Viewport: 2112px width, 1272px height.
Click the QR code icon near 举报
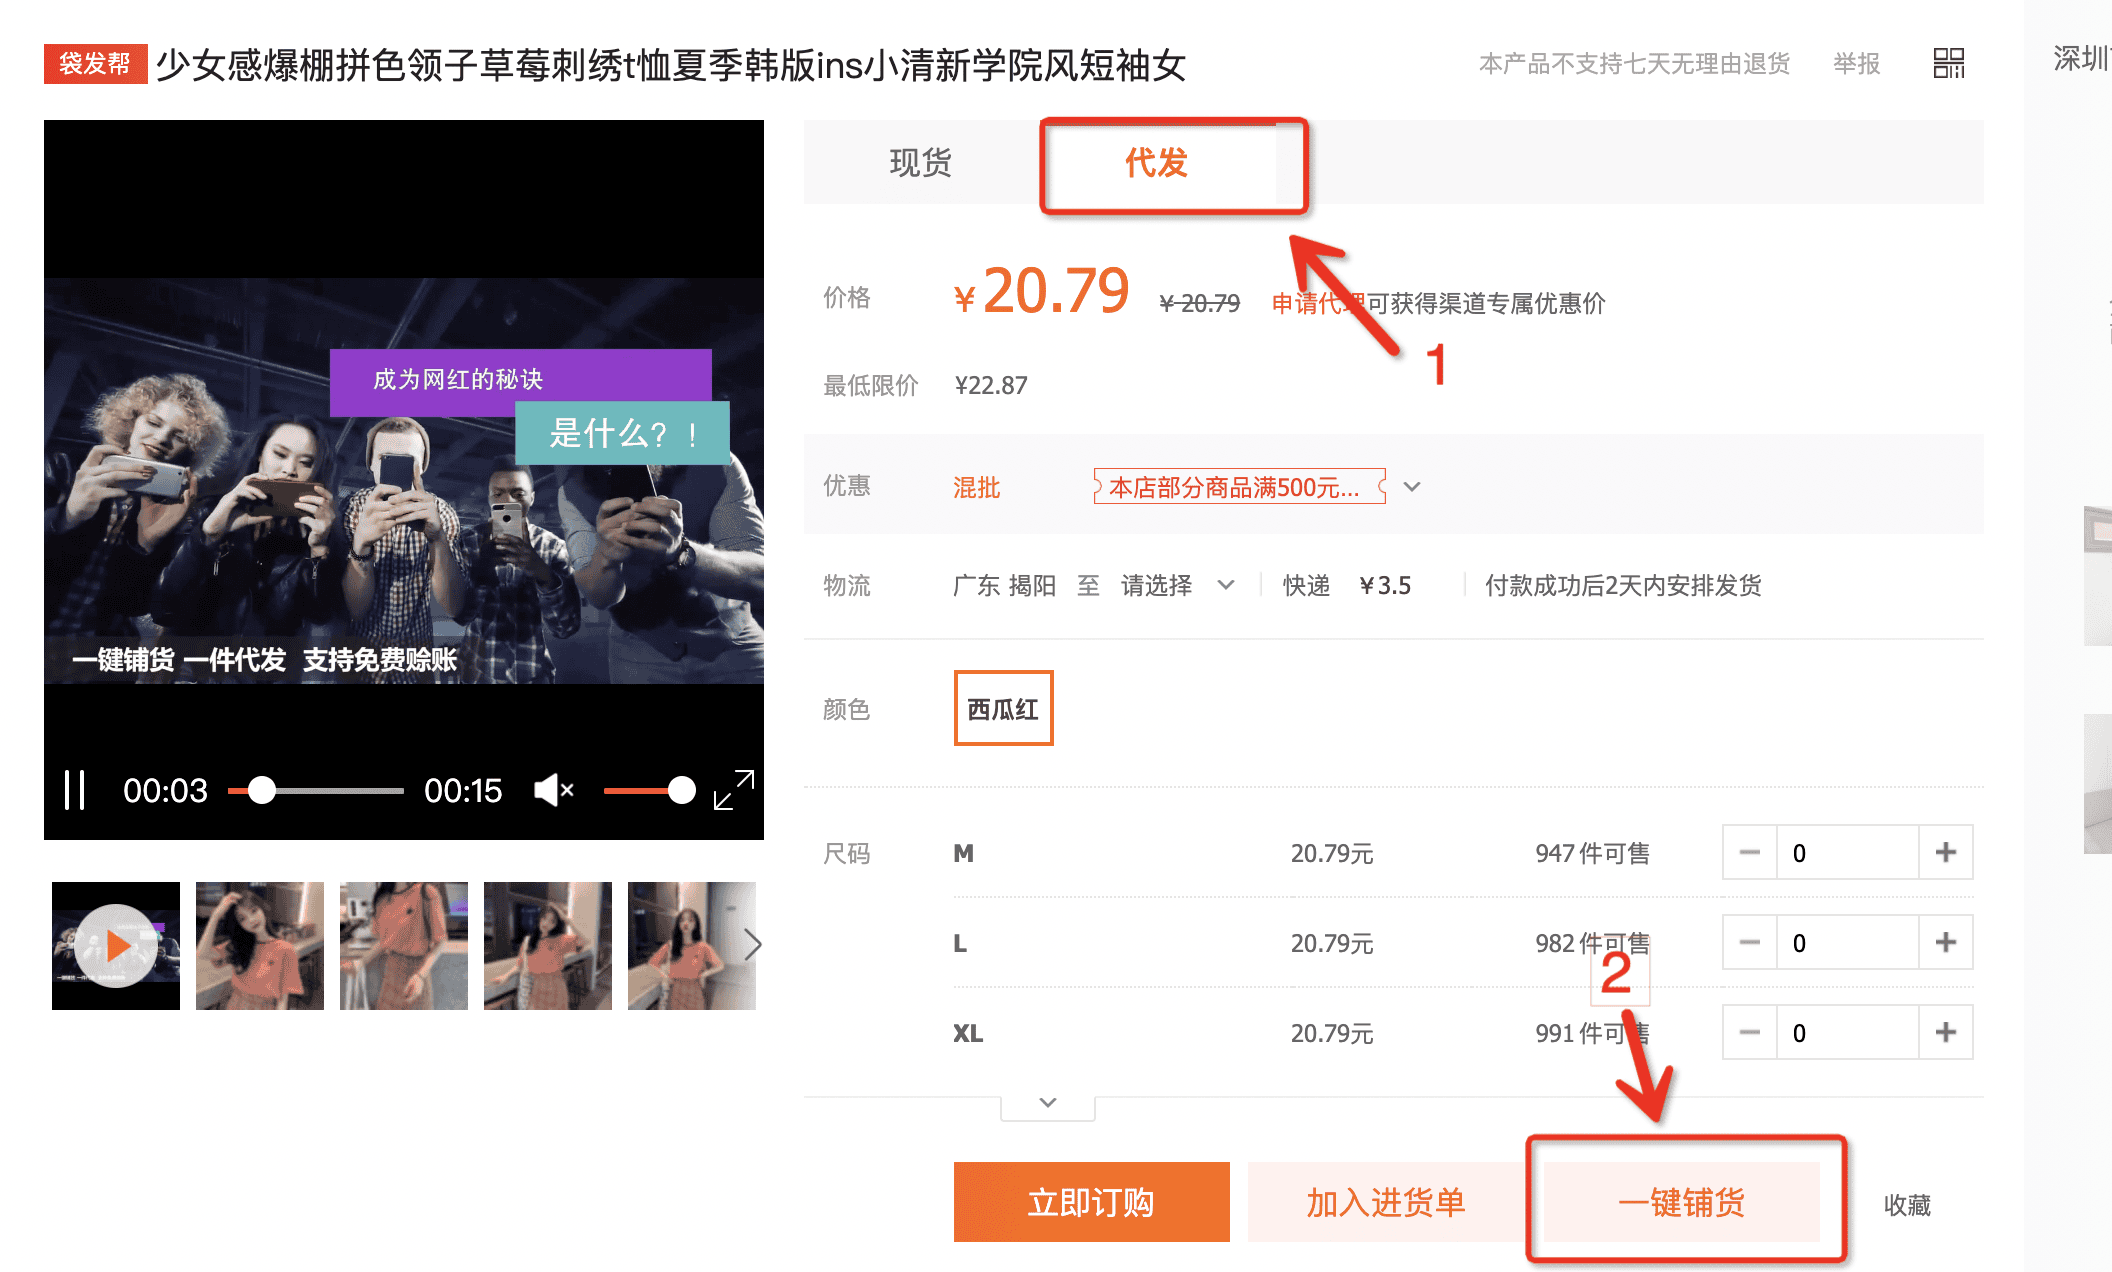[1948, 63]
